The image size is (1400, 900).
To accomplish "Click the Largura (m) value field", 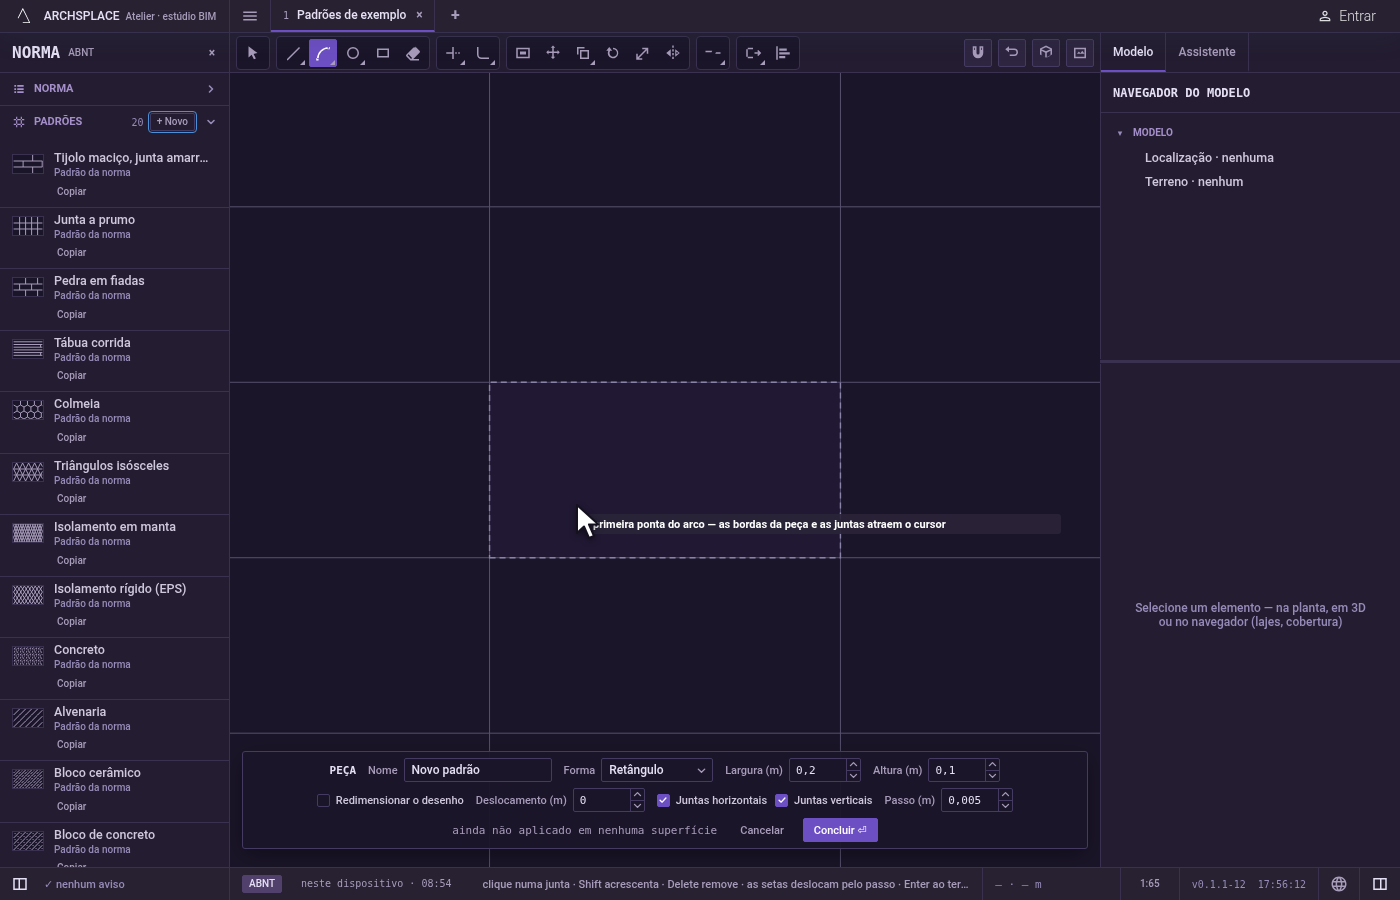I will click(x=818, y=770).
